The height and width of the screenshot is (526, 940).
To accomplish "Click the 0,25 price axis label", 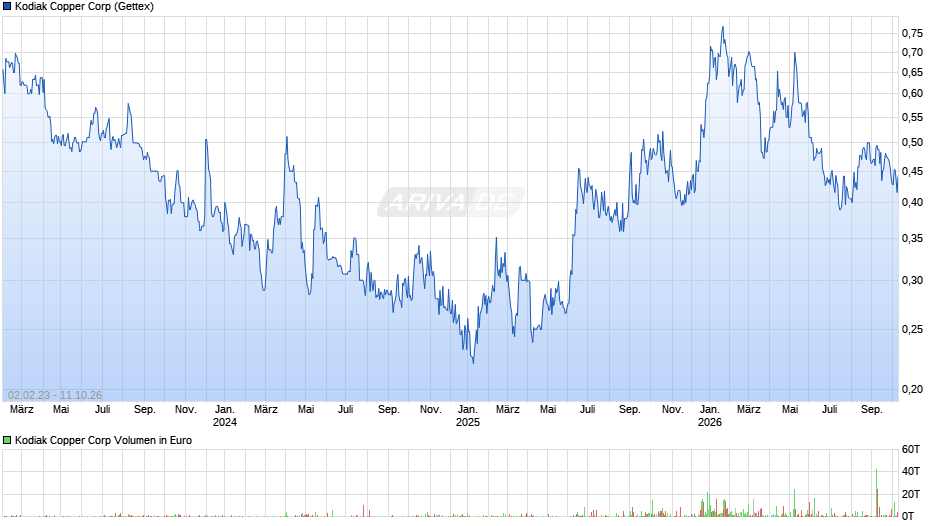I will (x=912, y=329).
